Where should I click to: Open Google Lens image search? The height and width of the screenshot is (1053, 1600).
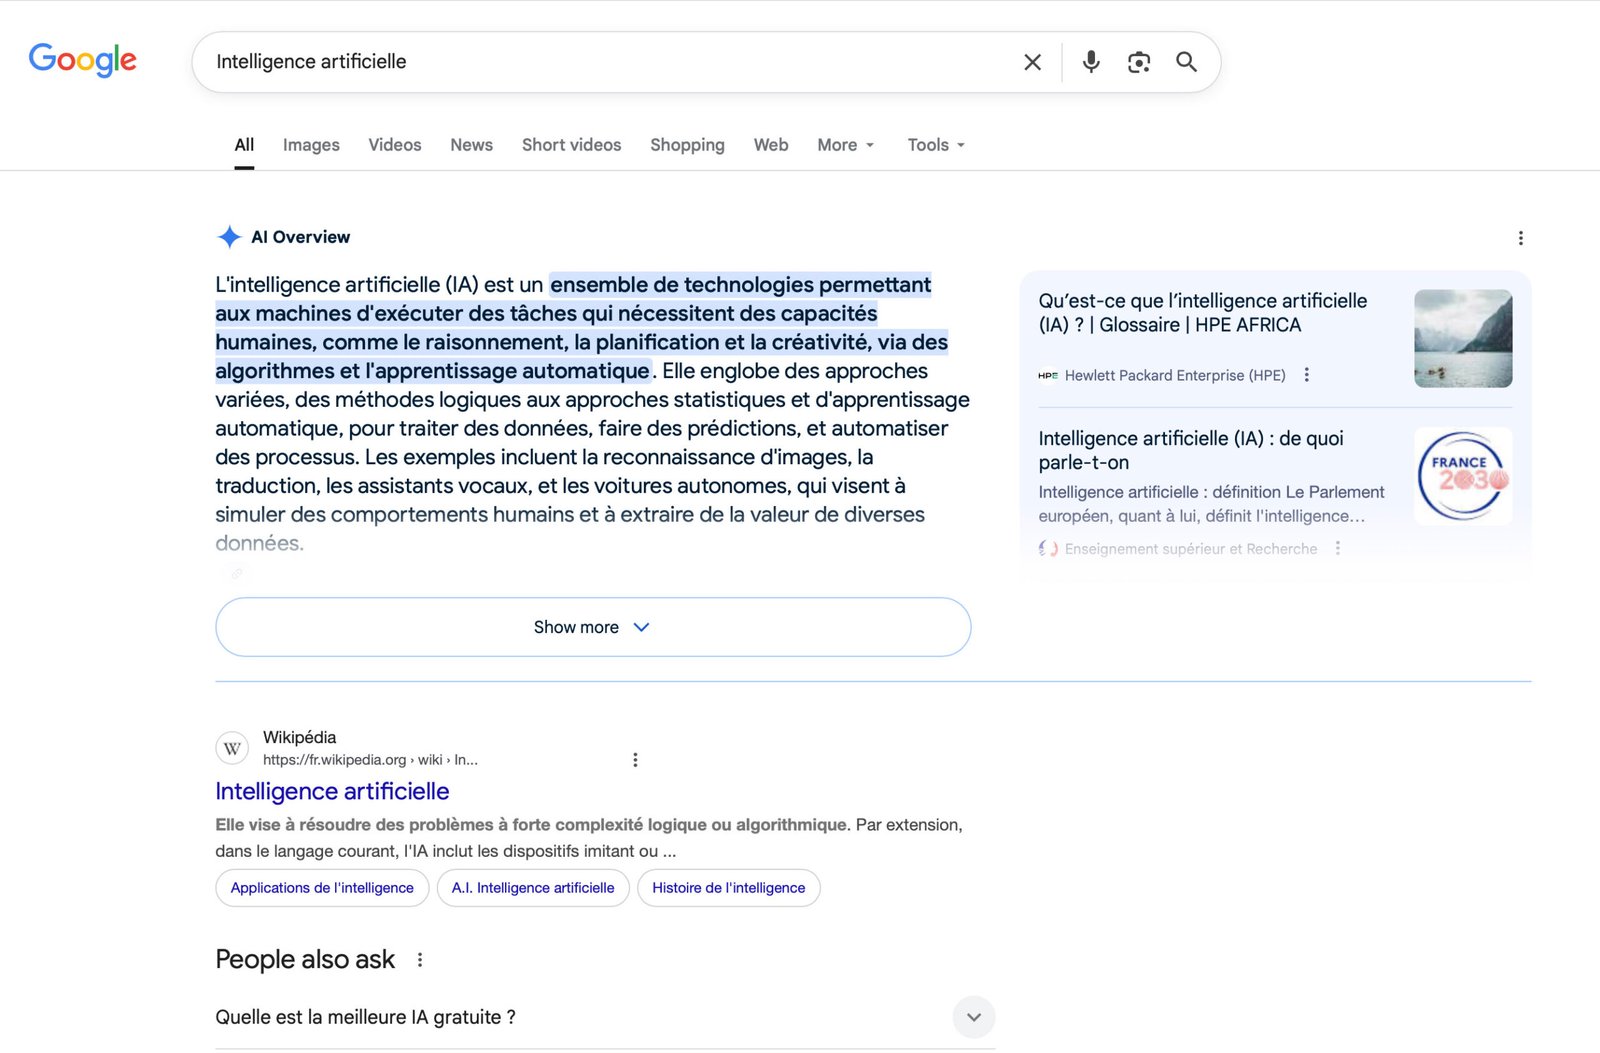coord(1139,62)
